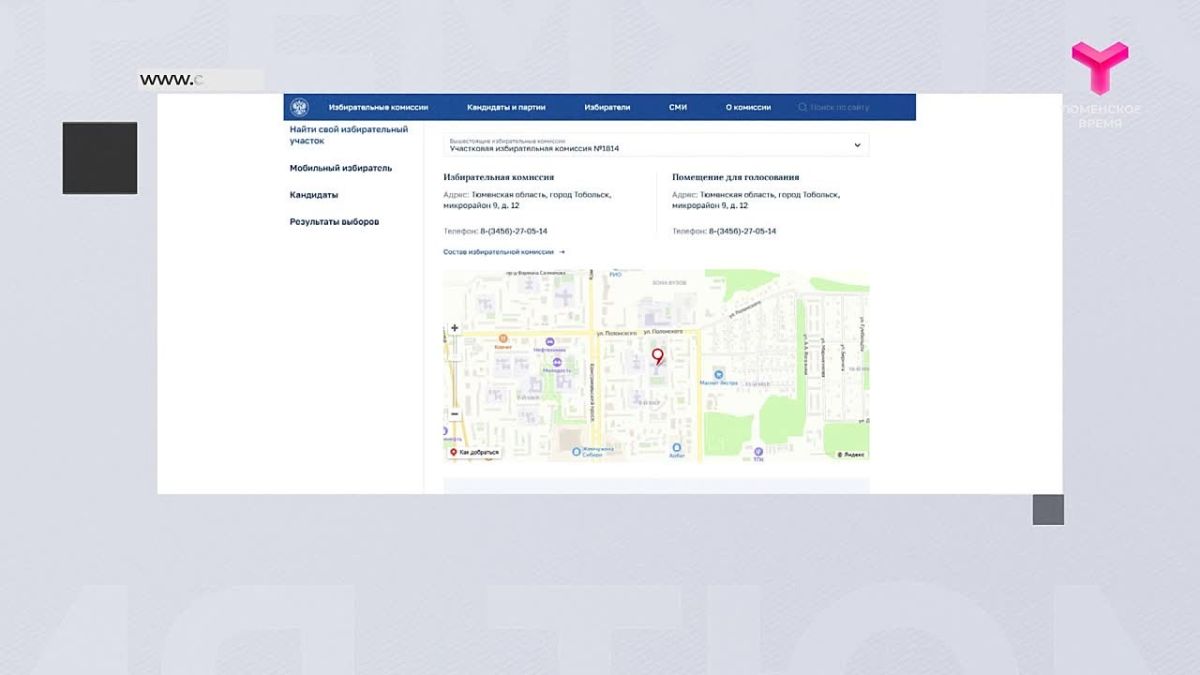Click the red location pin on the map
This screenshot has height=675, width=1200.
click(657, 356)
